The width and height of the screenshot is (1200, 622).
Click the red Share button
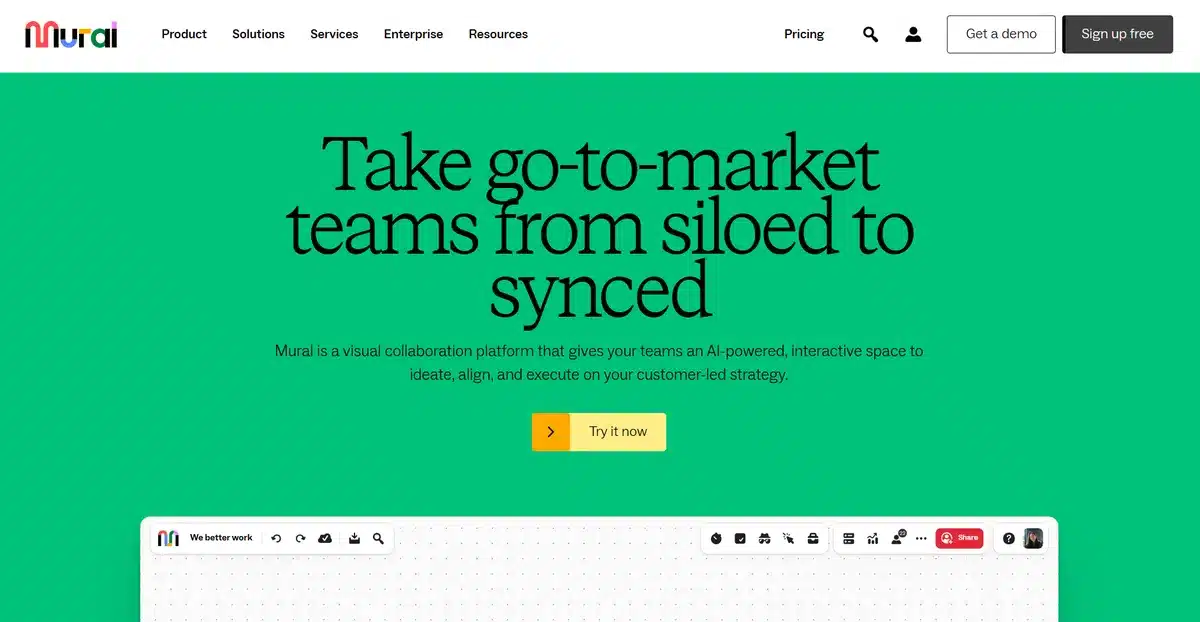(960, 538)
